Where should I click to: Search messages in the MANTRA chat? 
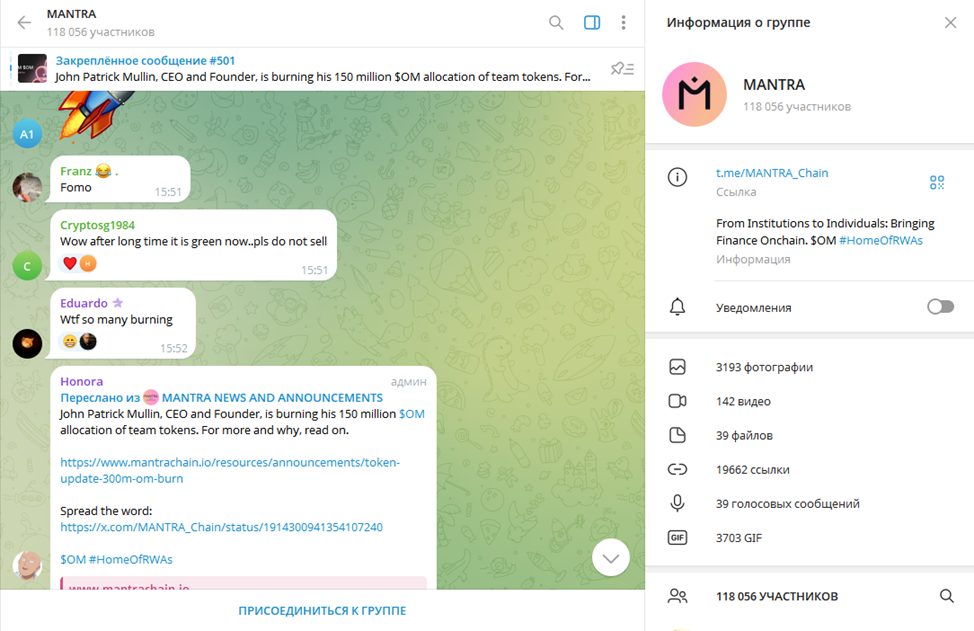point(556,23)
